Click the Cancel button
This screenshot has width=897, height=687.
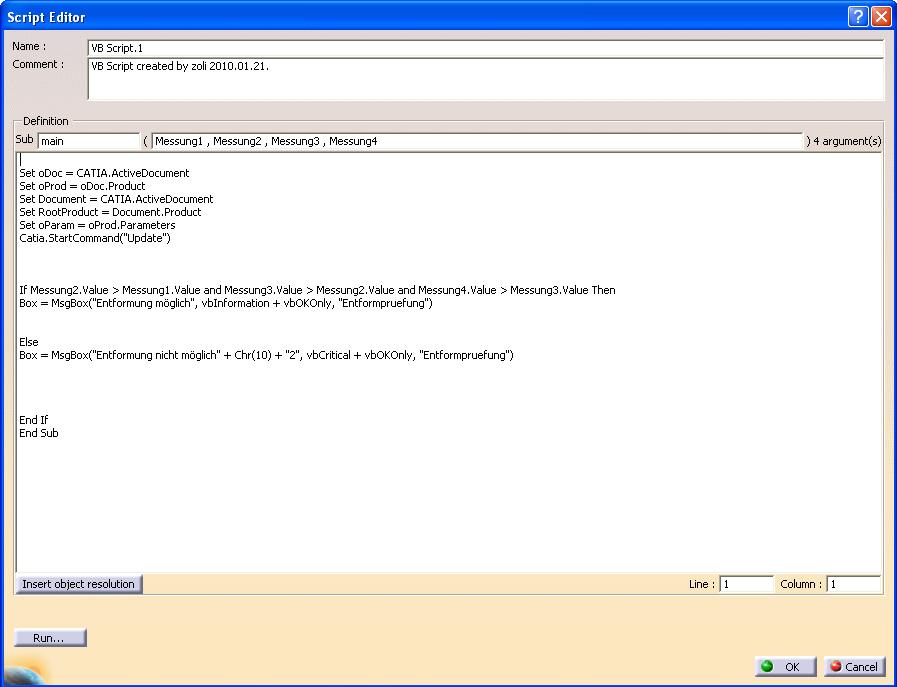pos(855,666)
